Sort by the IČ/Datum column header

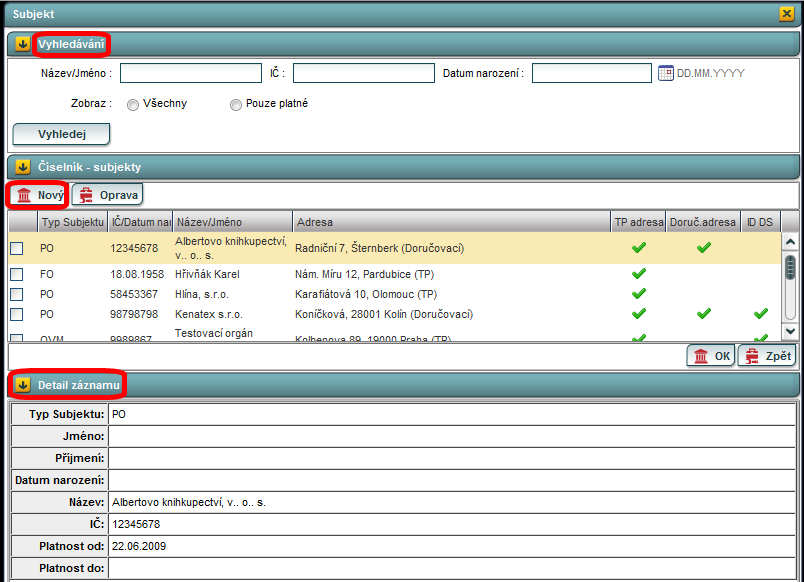pyautogui.click(x=140, y=222)
